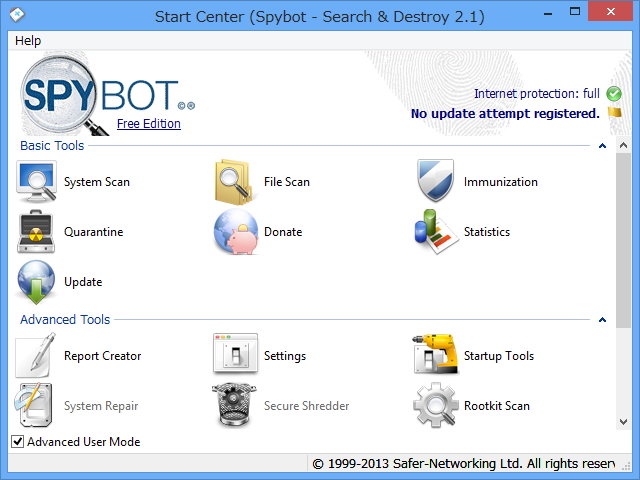Viewport: 640px width, 480px height.
Task: Click the scrollbar up arrow
Action: 623,145
